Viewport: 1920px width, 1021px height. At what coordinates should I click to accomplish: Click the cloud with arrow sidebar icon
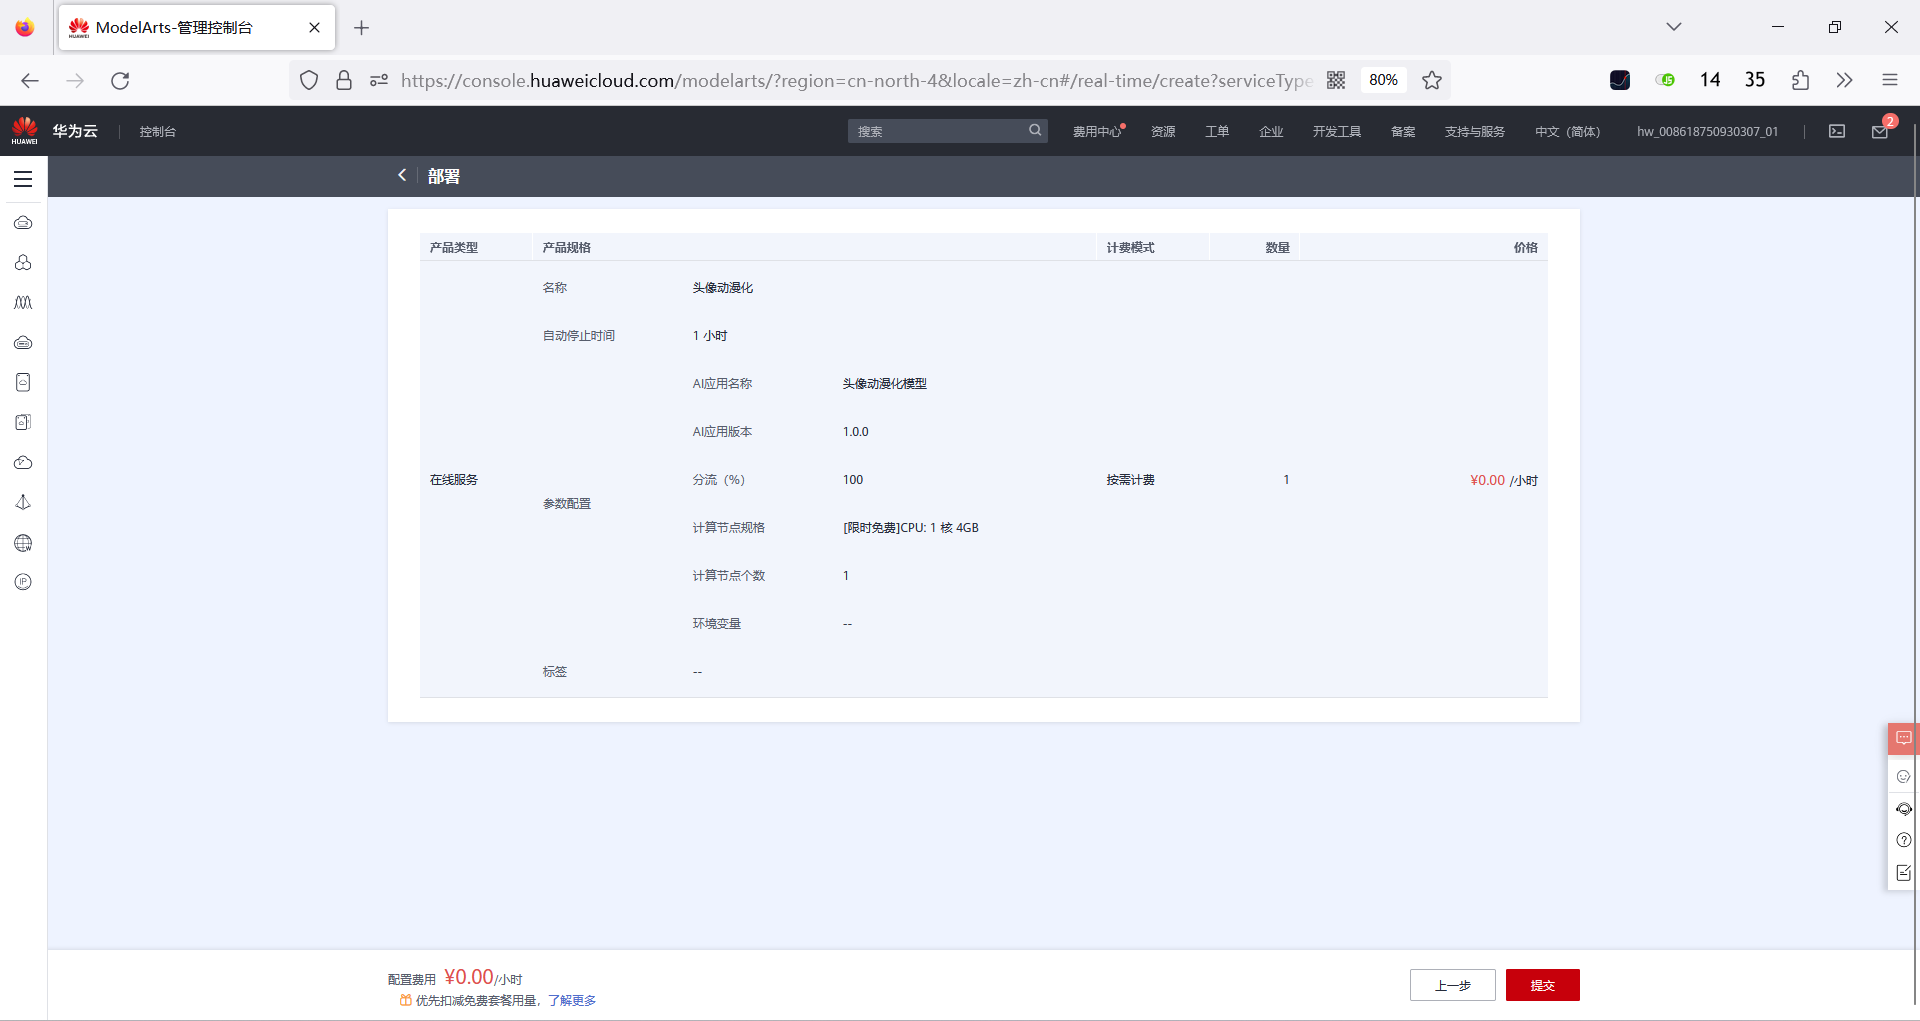(23, 462)
